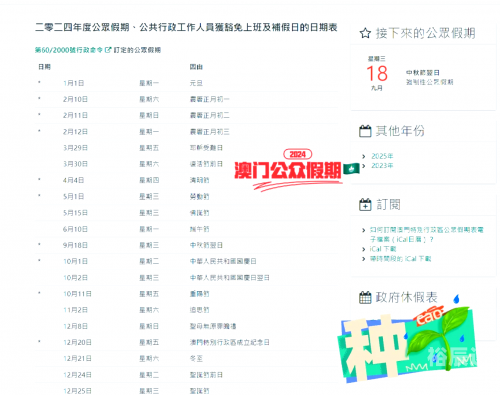Click the 10月1日 date cell
Screen dimensions: 500x395
[75, 261]
